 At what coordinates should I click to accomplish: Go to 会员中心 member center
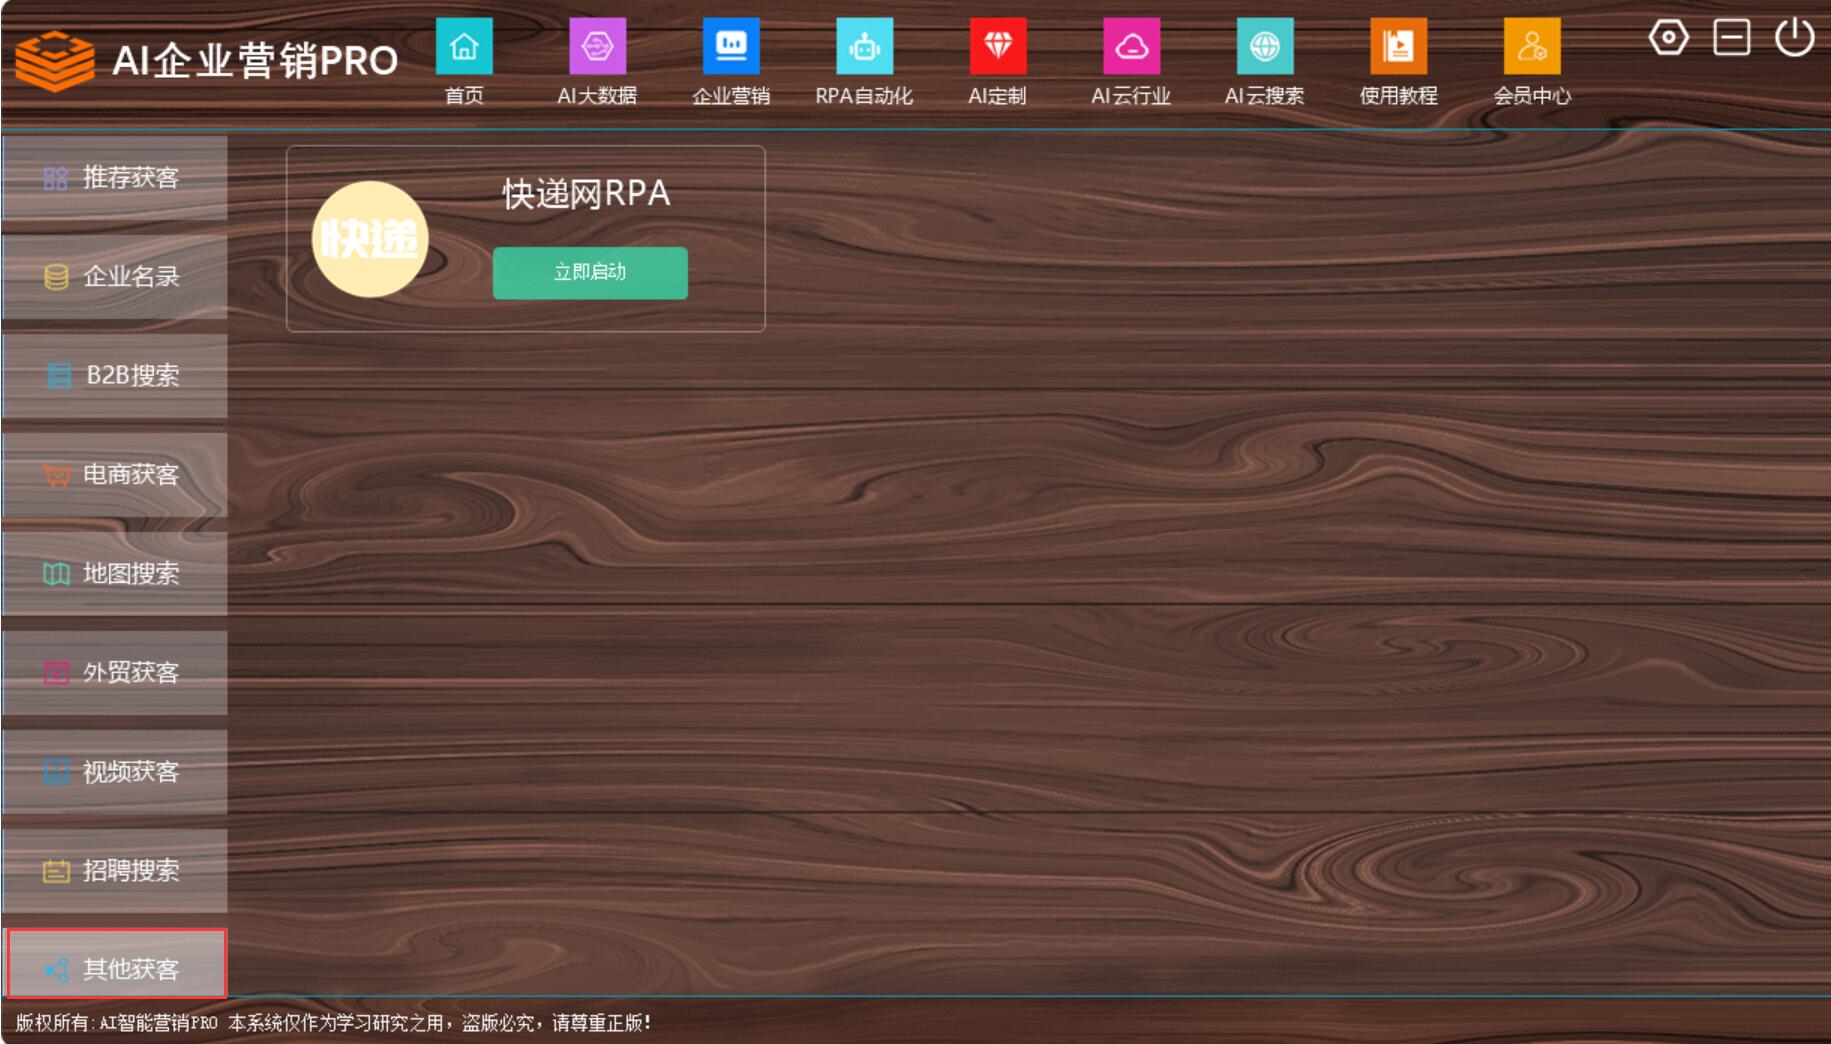[x=1532, y=47]
